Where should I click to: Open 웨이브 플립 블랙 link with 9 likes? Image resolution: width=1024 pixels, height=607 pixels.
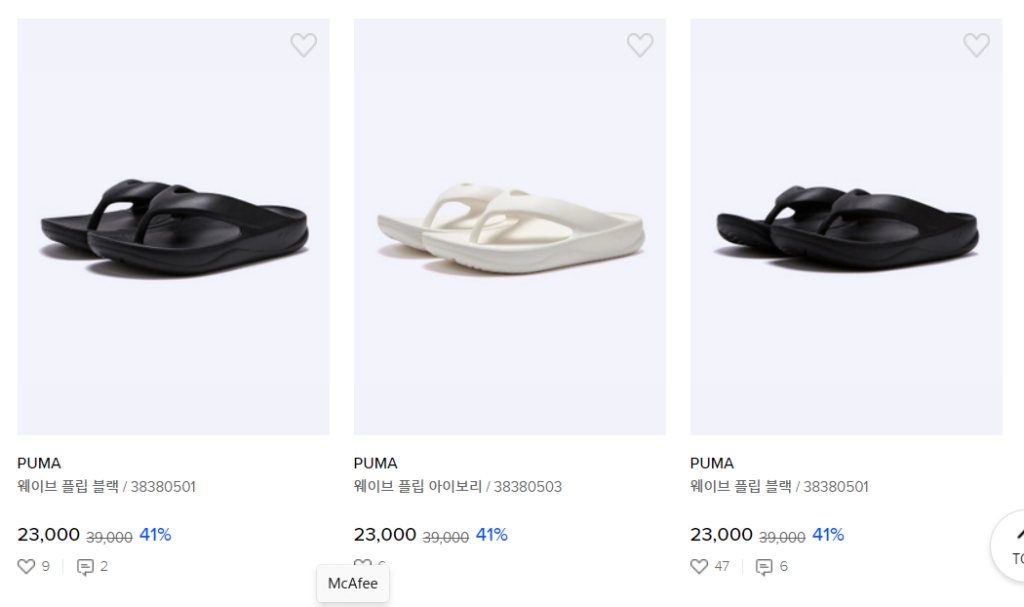click(x=106, y=487)
